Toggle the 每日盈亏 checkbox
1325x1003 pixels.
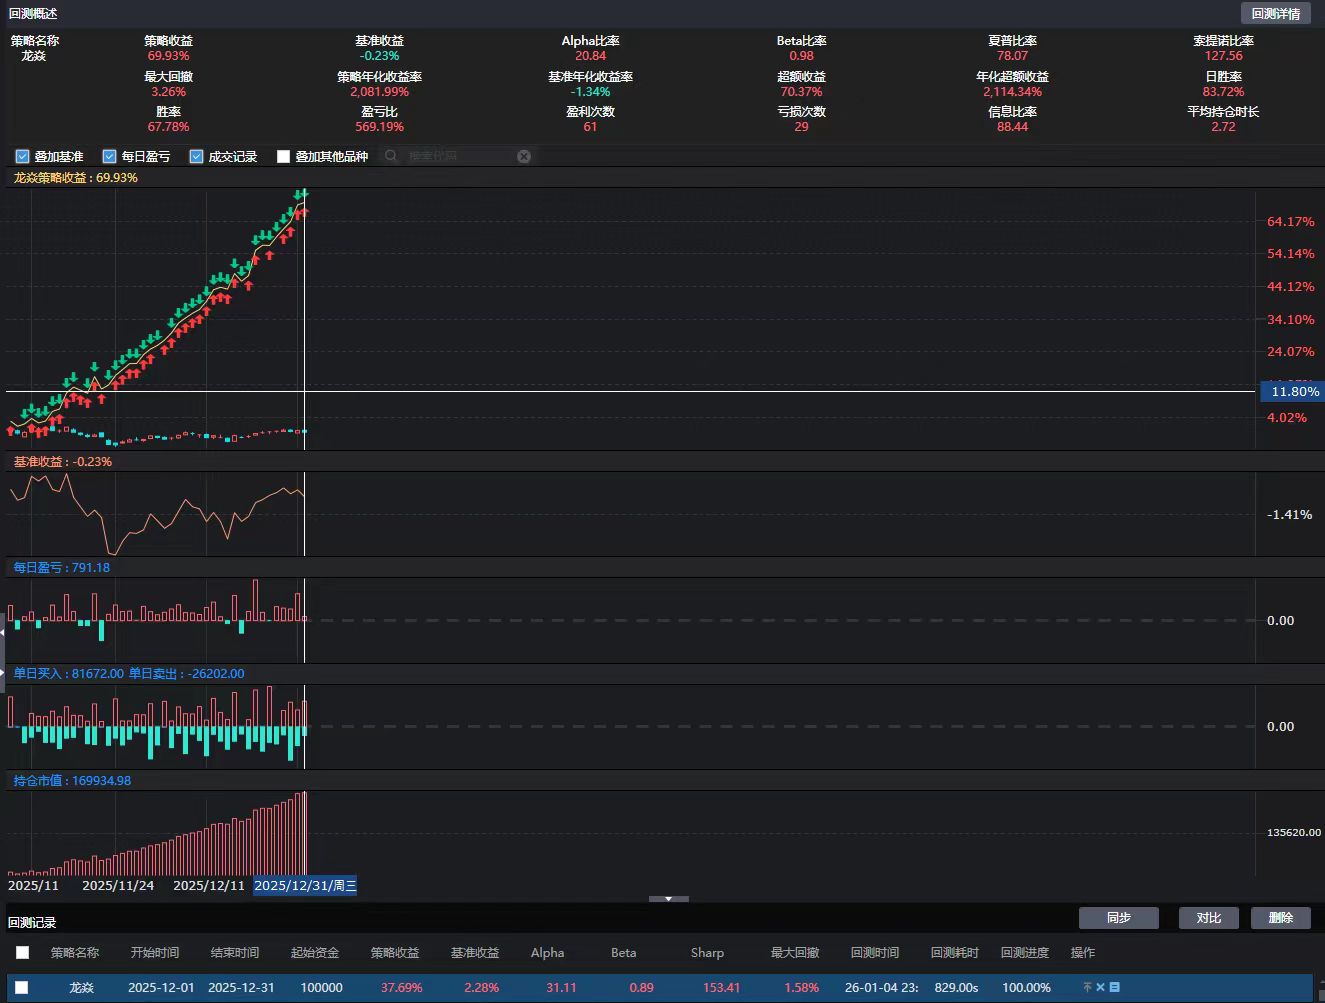(x=110, y=156)
